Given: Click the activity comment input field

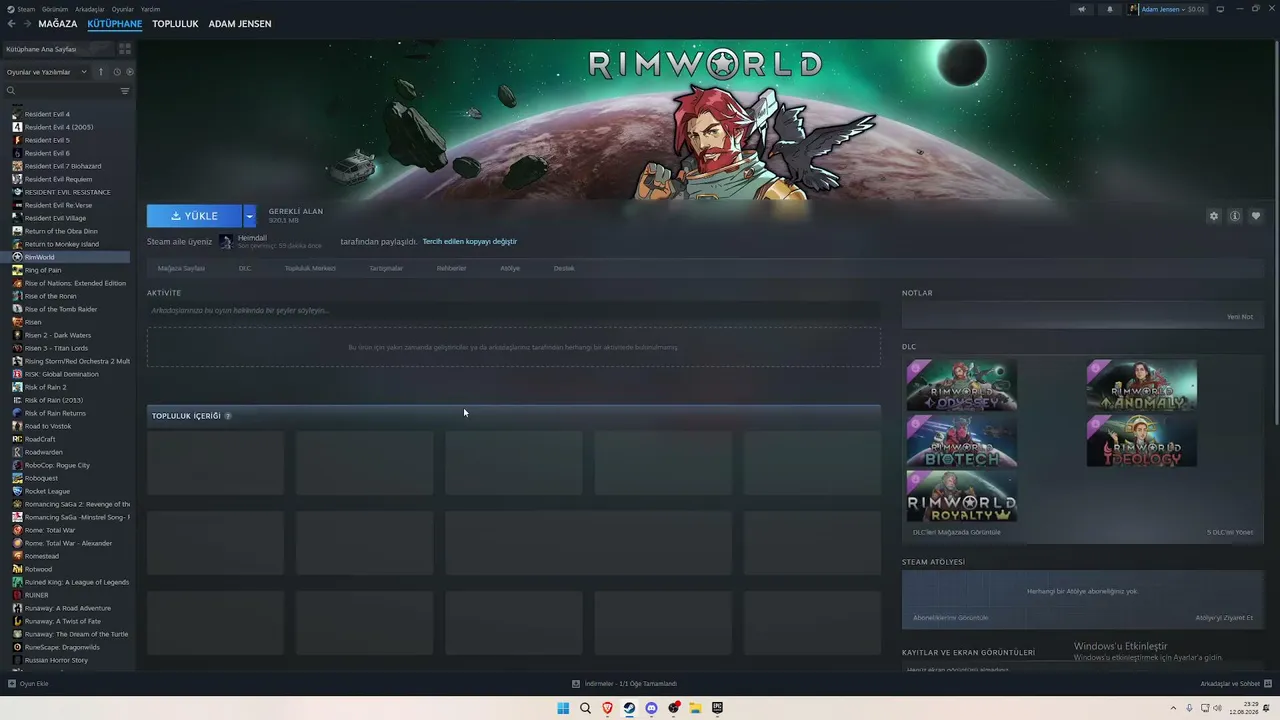Looking at the screenshot, I should 514,311.
